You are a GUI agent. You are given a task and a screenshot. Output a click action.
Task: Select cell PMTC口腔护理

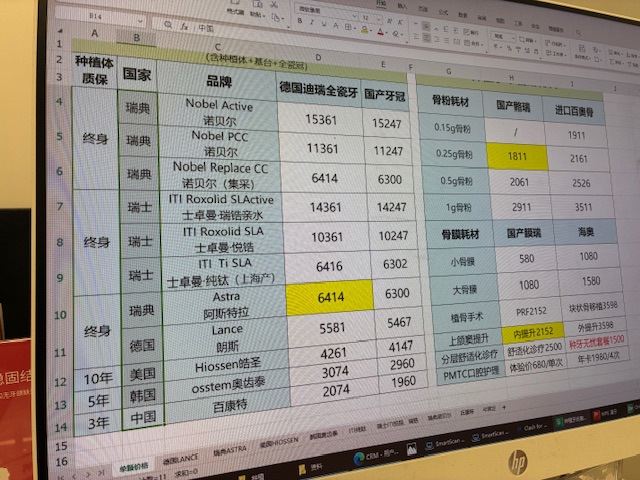pyautogui.click(x=471, y=372)
